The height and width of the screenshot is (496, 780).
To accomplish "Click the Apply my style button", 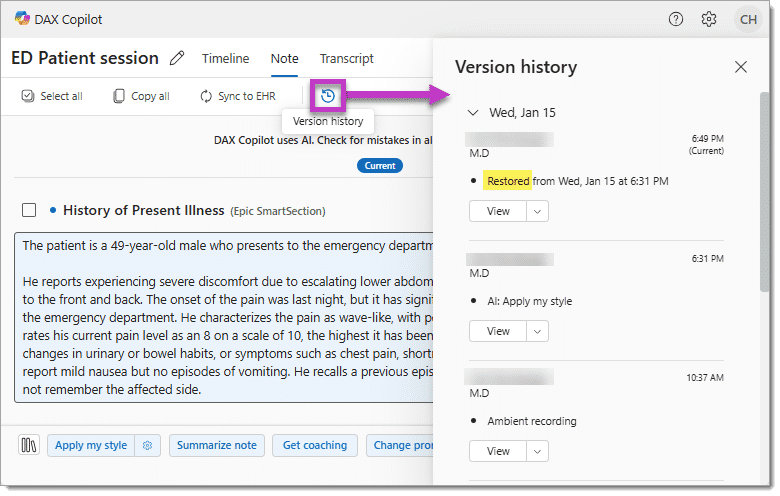I will [91, 445].
